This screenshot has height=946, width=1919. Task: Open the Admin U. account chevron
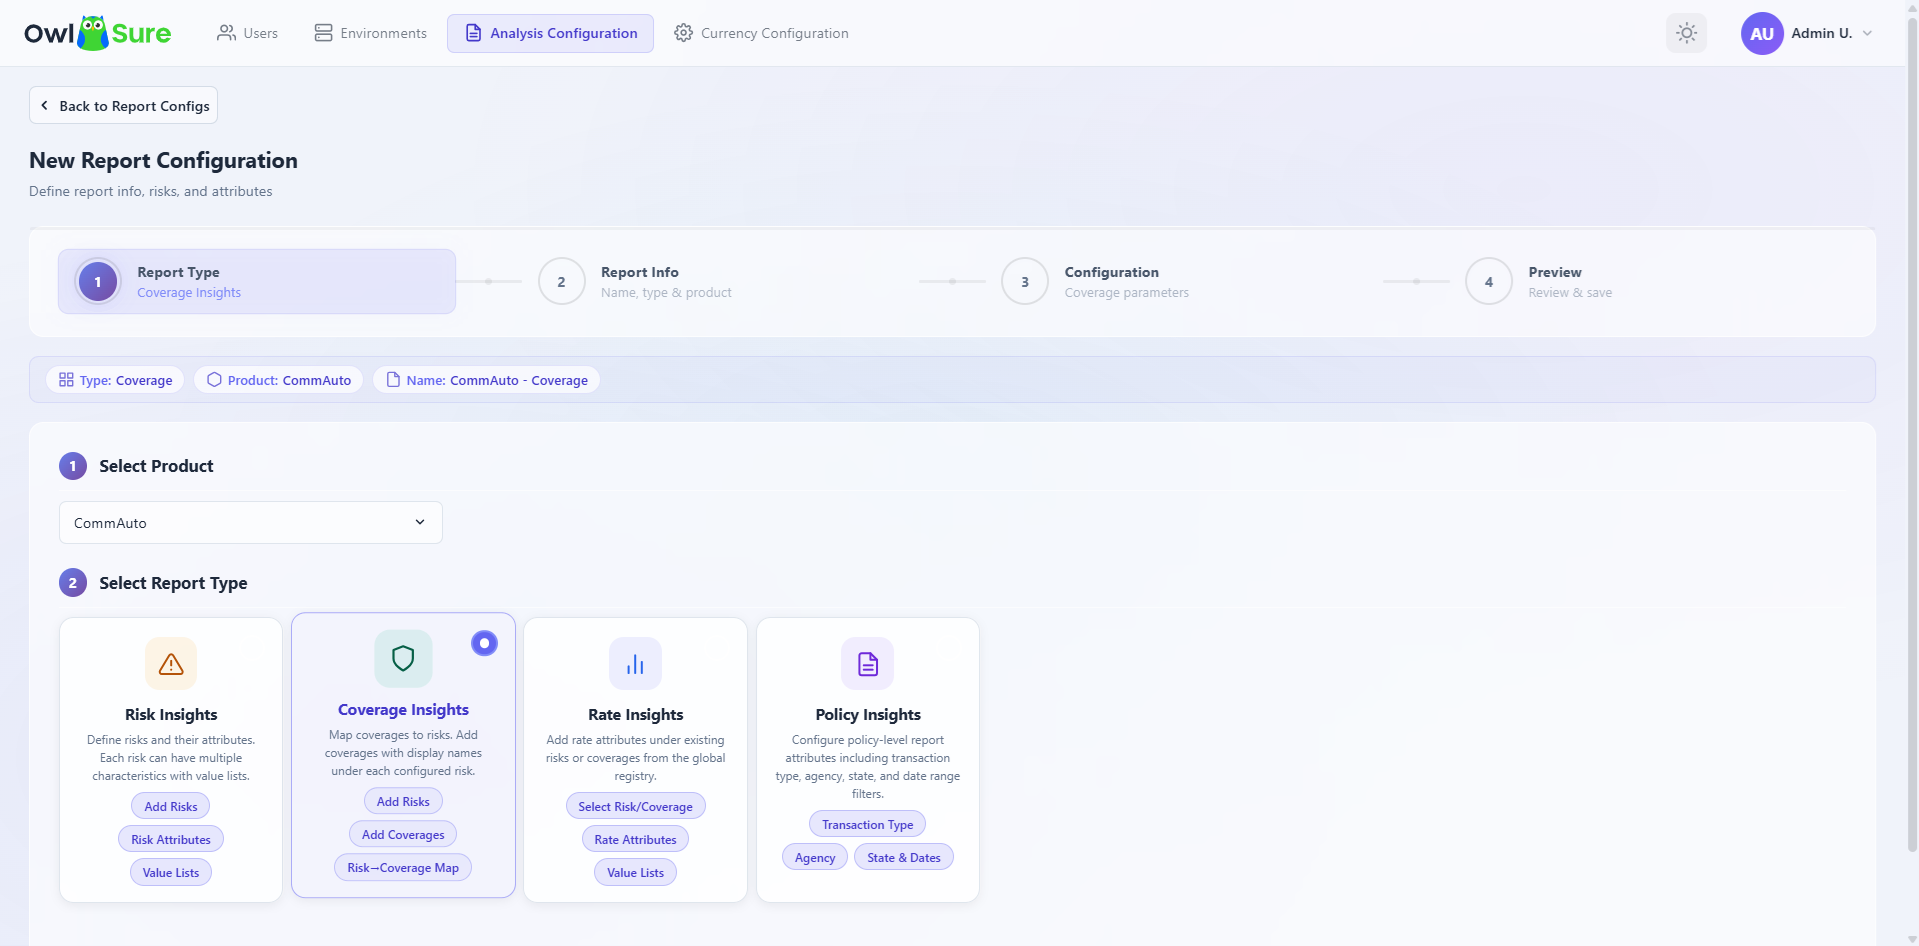1867,33
